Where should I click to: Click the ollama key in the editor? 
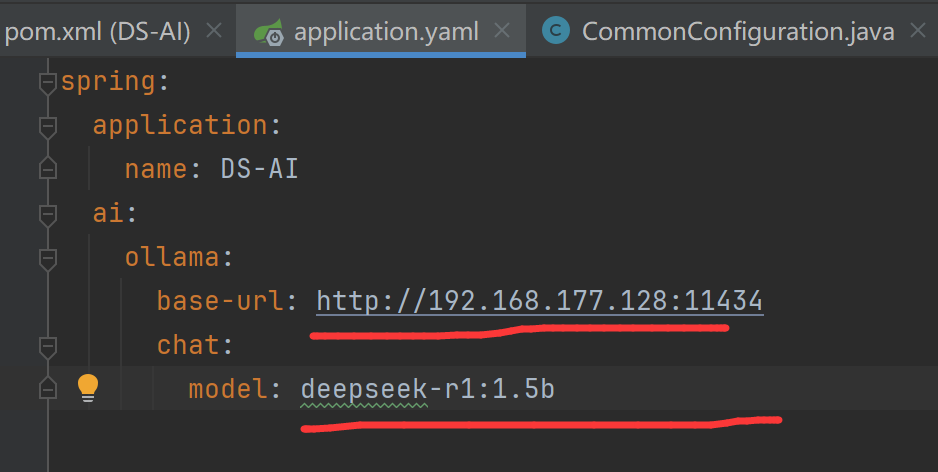coord(171,257)
